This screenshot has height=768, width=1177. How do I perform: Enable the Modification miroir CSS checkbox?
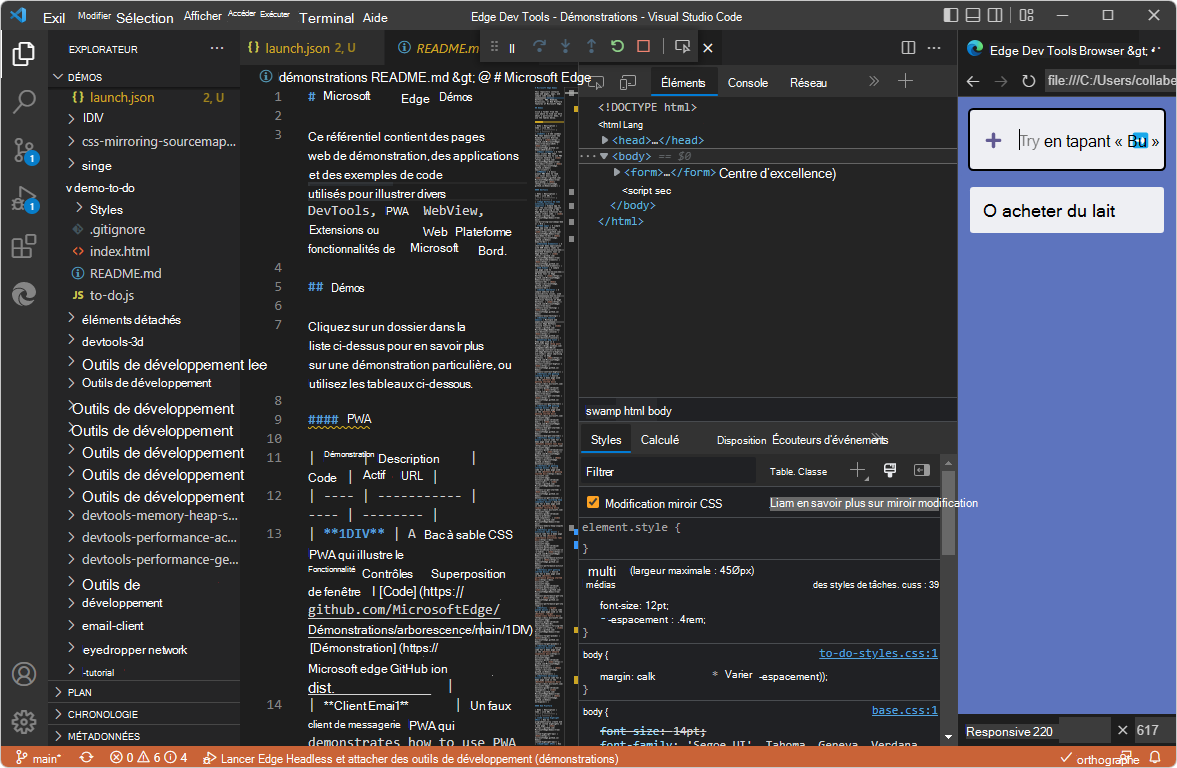click(x=593, y=503)
